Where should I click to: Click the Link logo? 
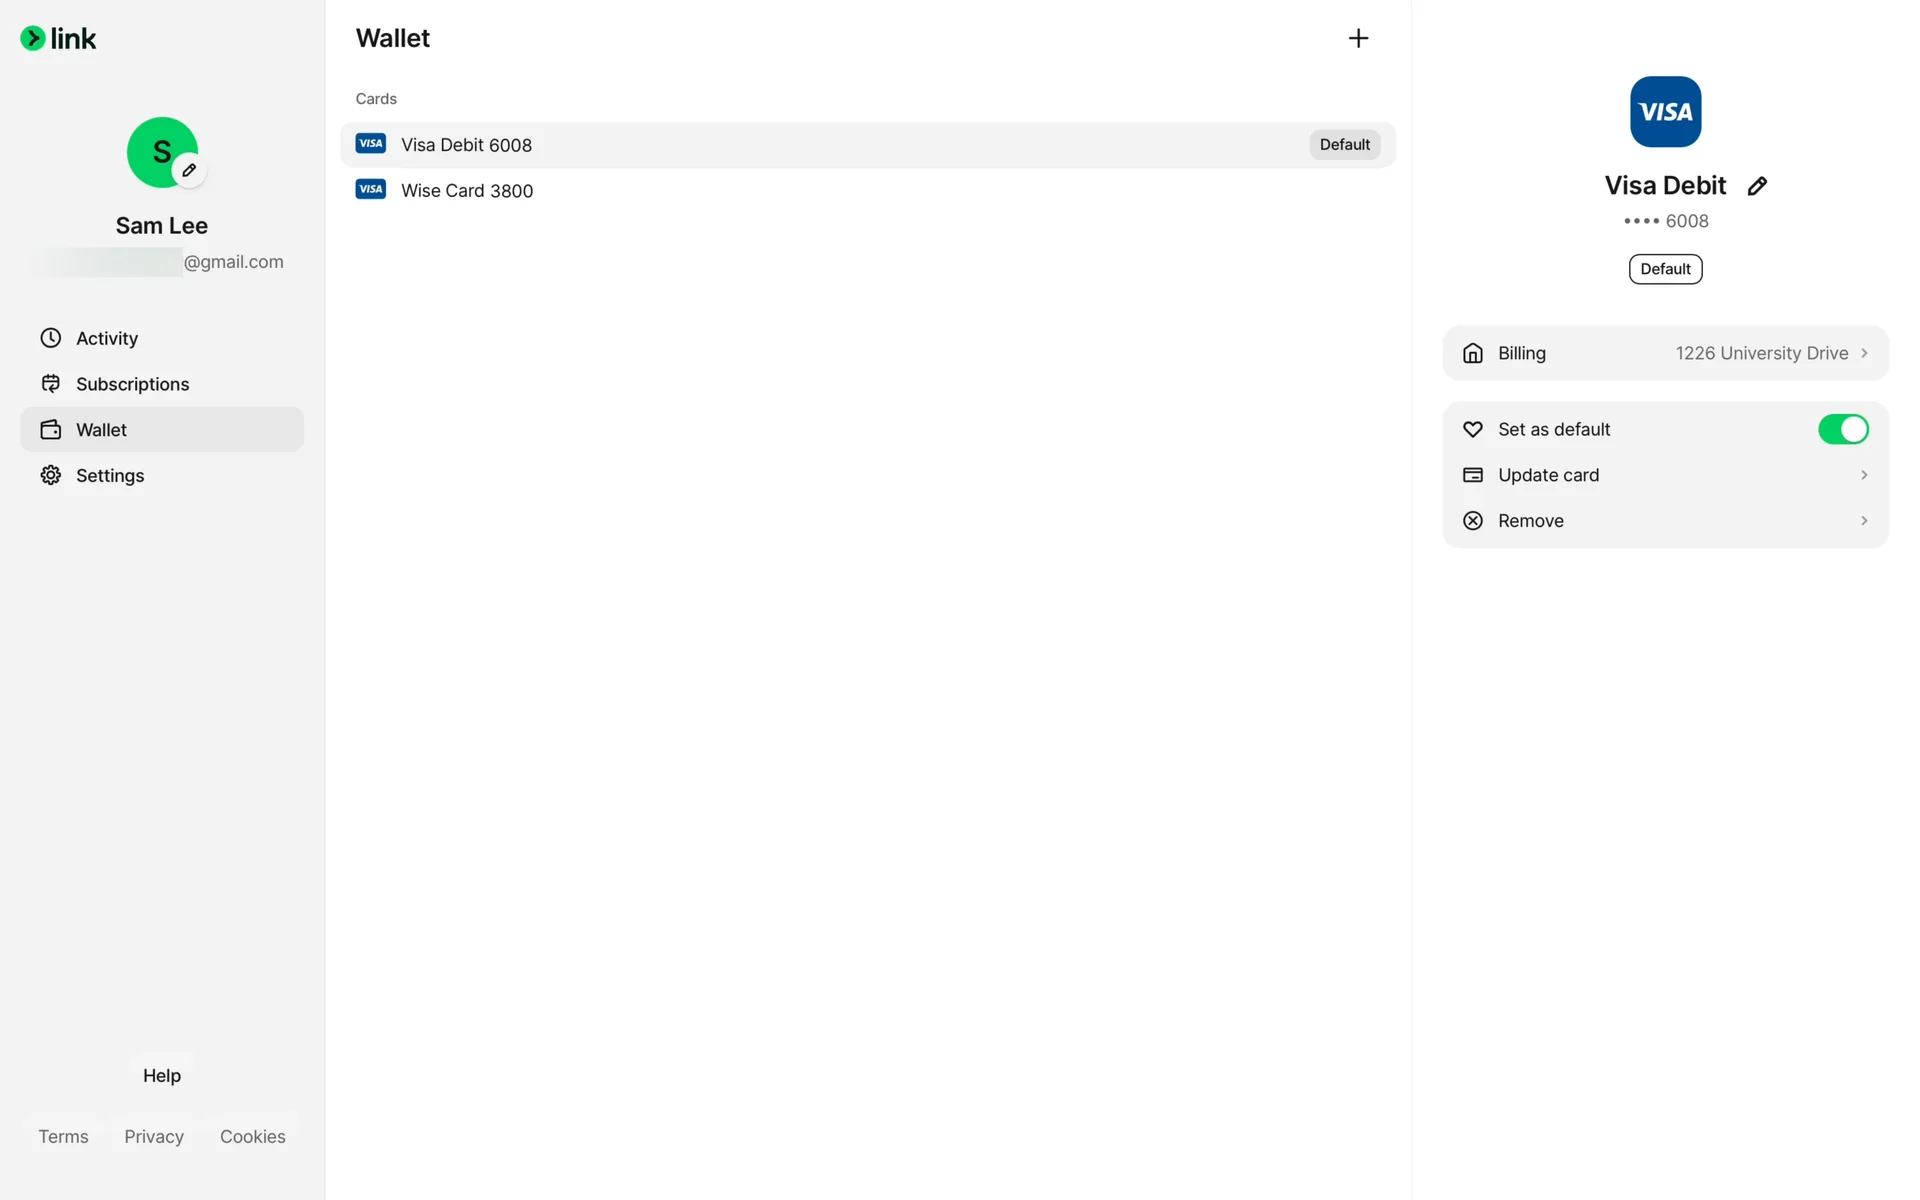(x=59, y=38)
